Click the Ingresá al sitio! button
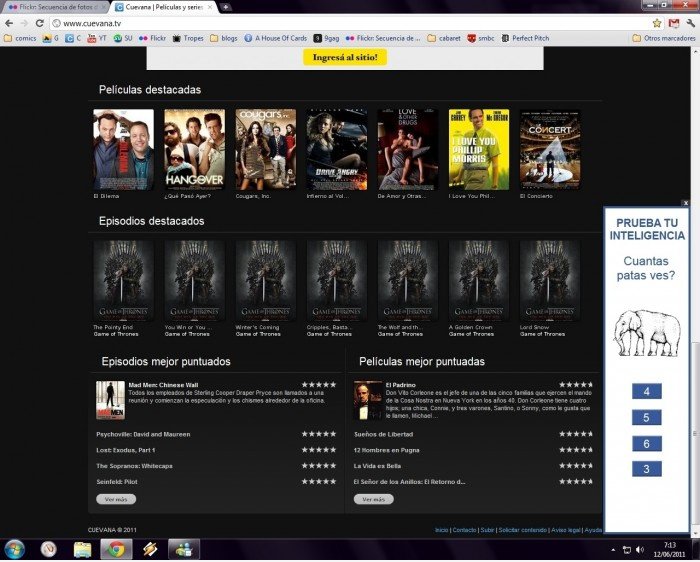This screenshot has height=562, width=700. point(345,57)
